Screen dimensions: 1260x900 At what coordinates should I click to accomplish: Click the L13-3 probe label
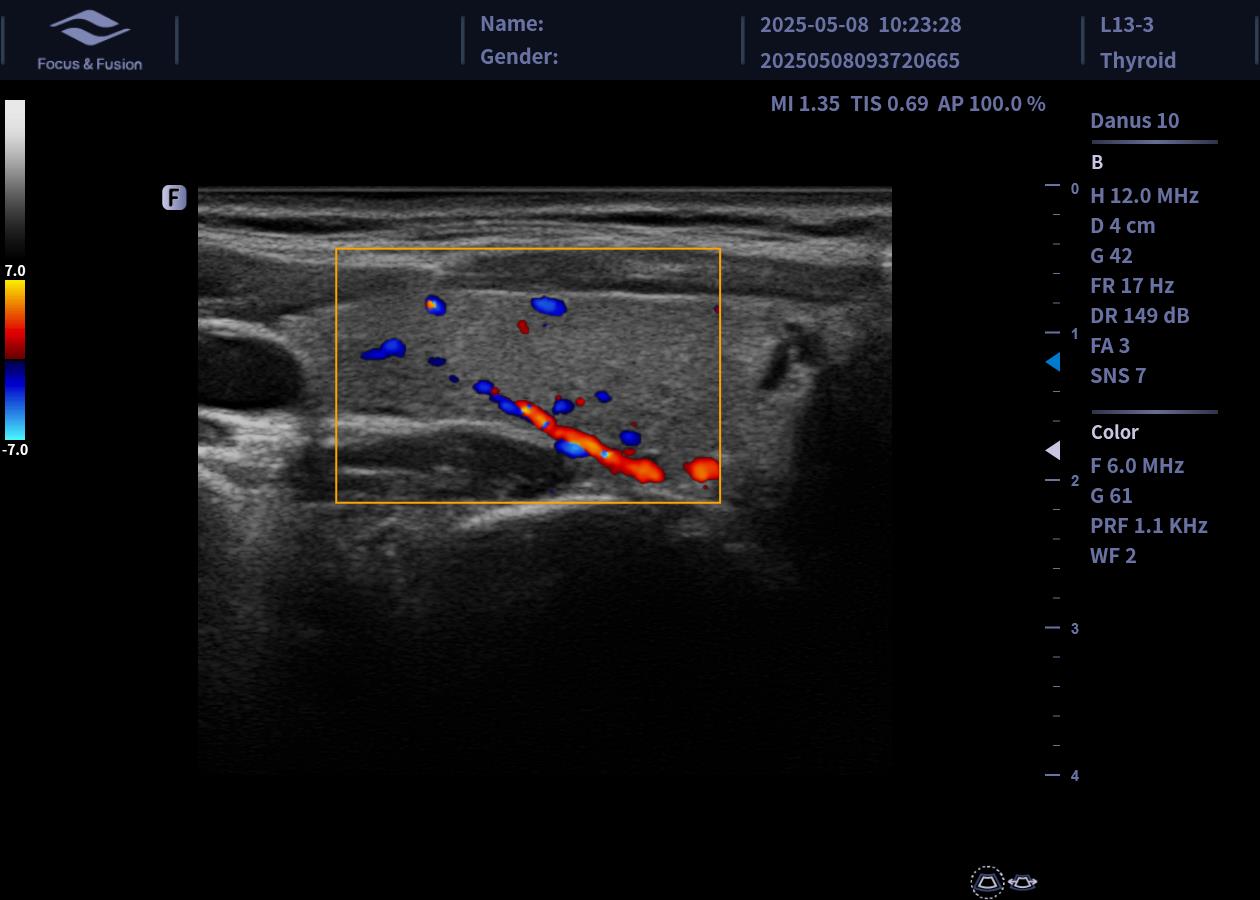click(x=1127, y=24)
